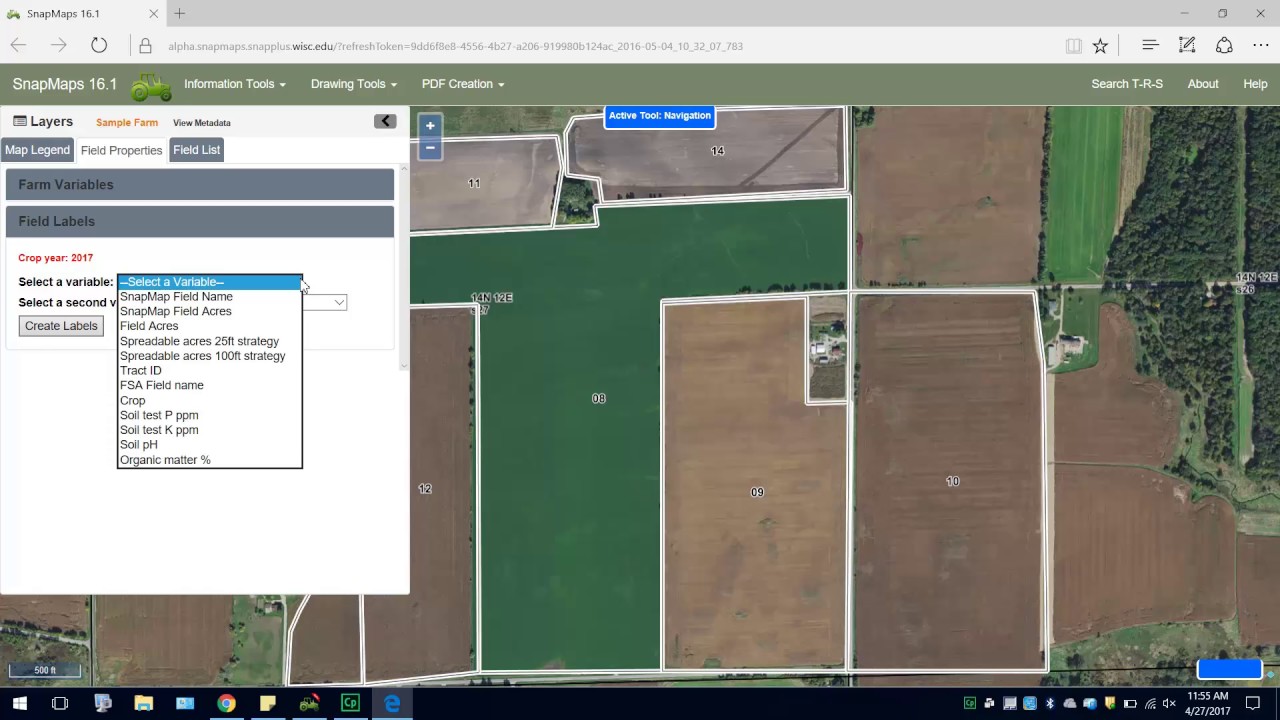Switch to the Map Legend tab
This screenshot has height=720, width=1280.
tap(37, 150)
